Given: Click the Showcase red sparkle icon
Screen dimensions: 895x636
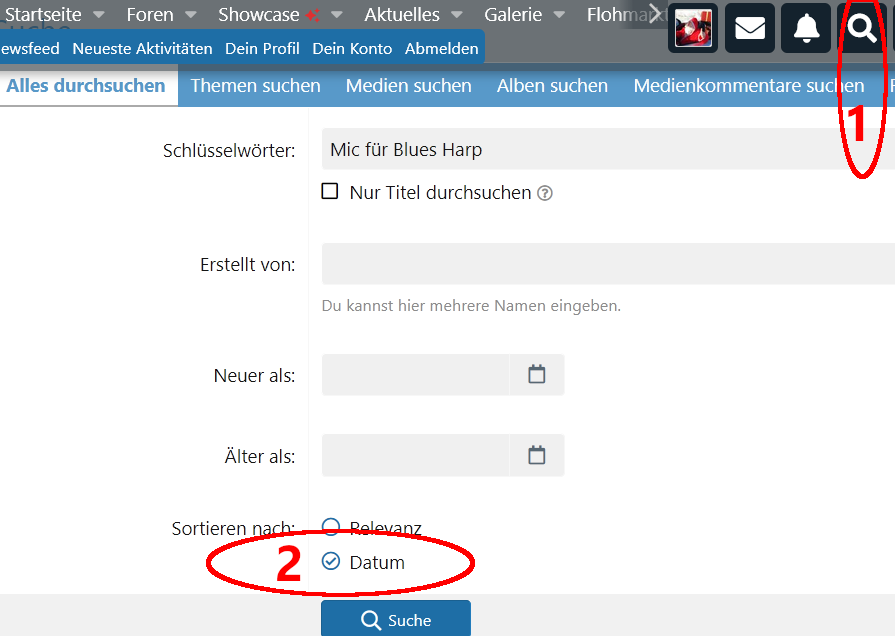Looking at the screenshot, I should point(312,15).
